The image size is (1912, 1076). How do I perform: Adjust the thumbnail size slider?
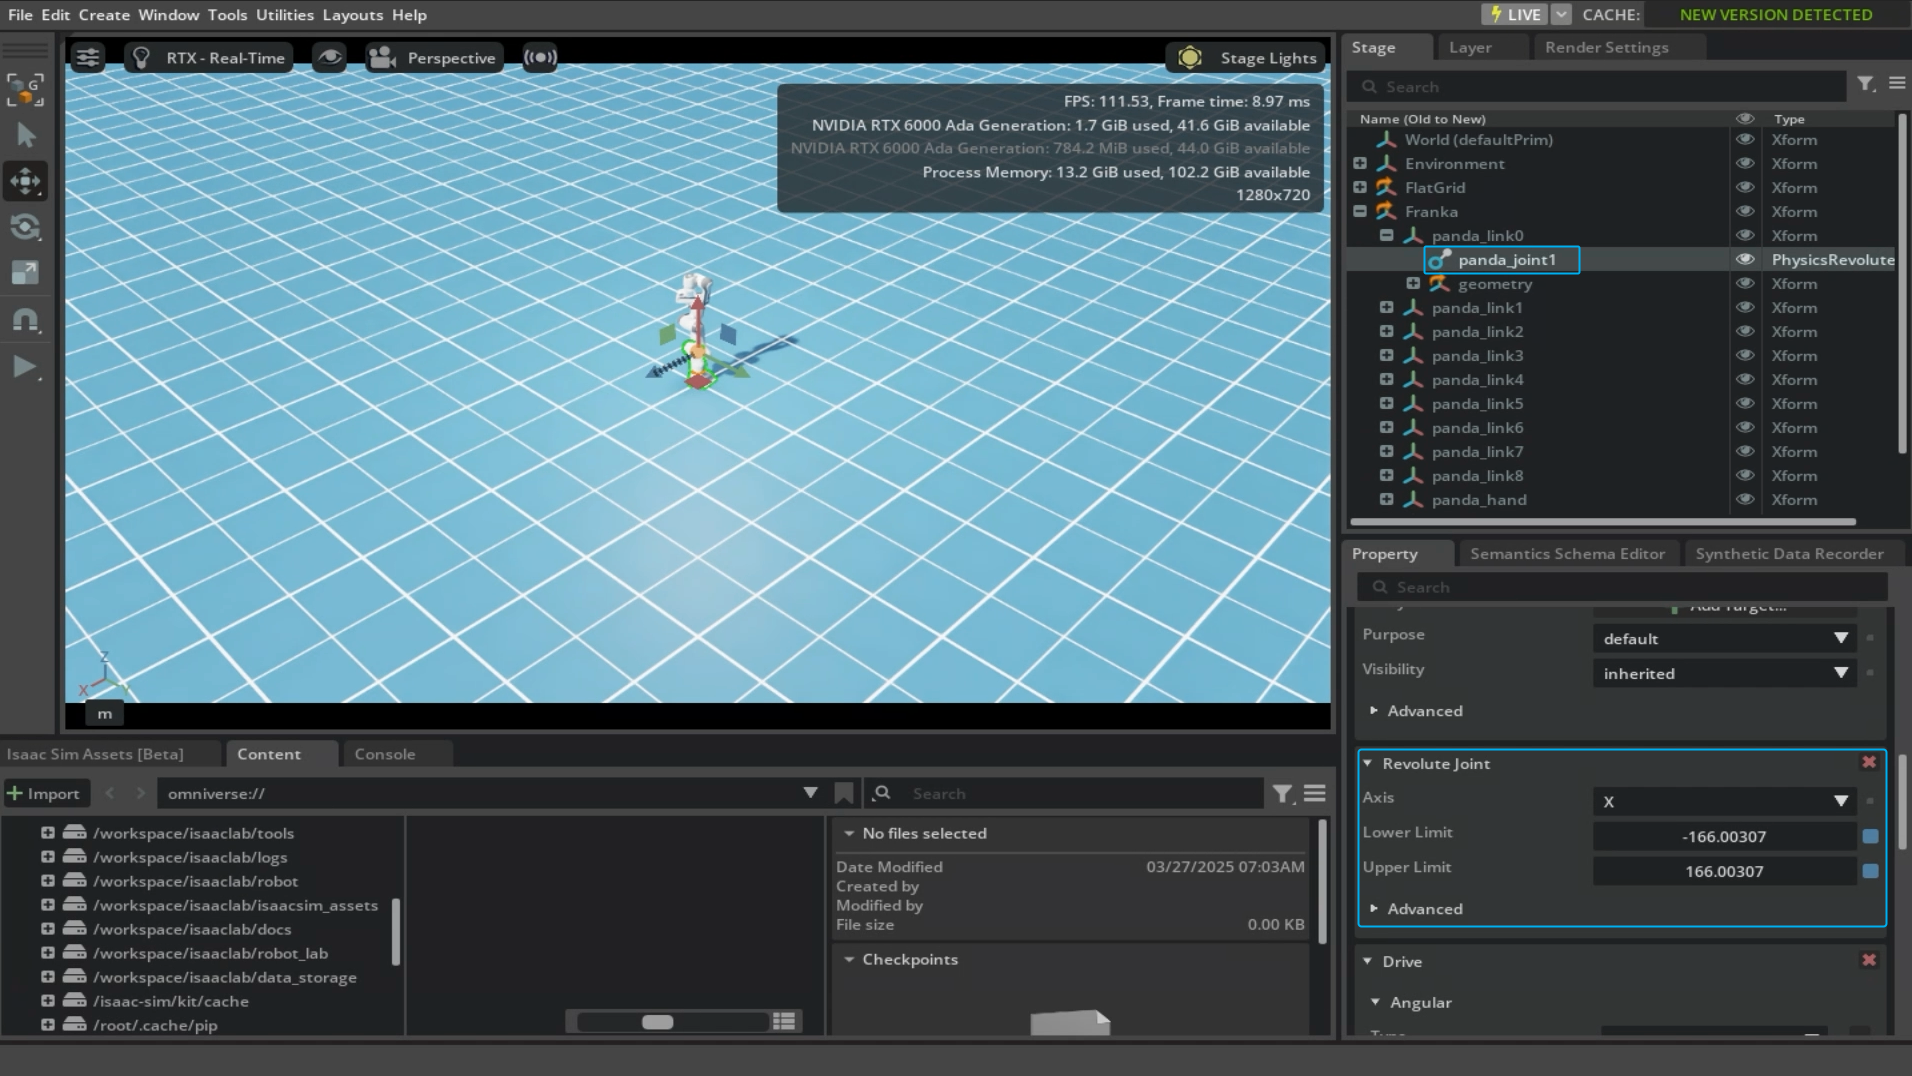[673, 1021]
